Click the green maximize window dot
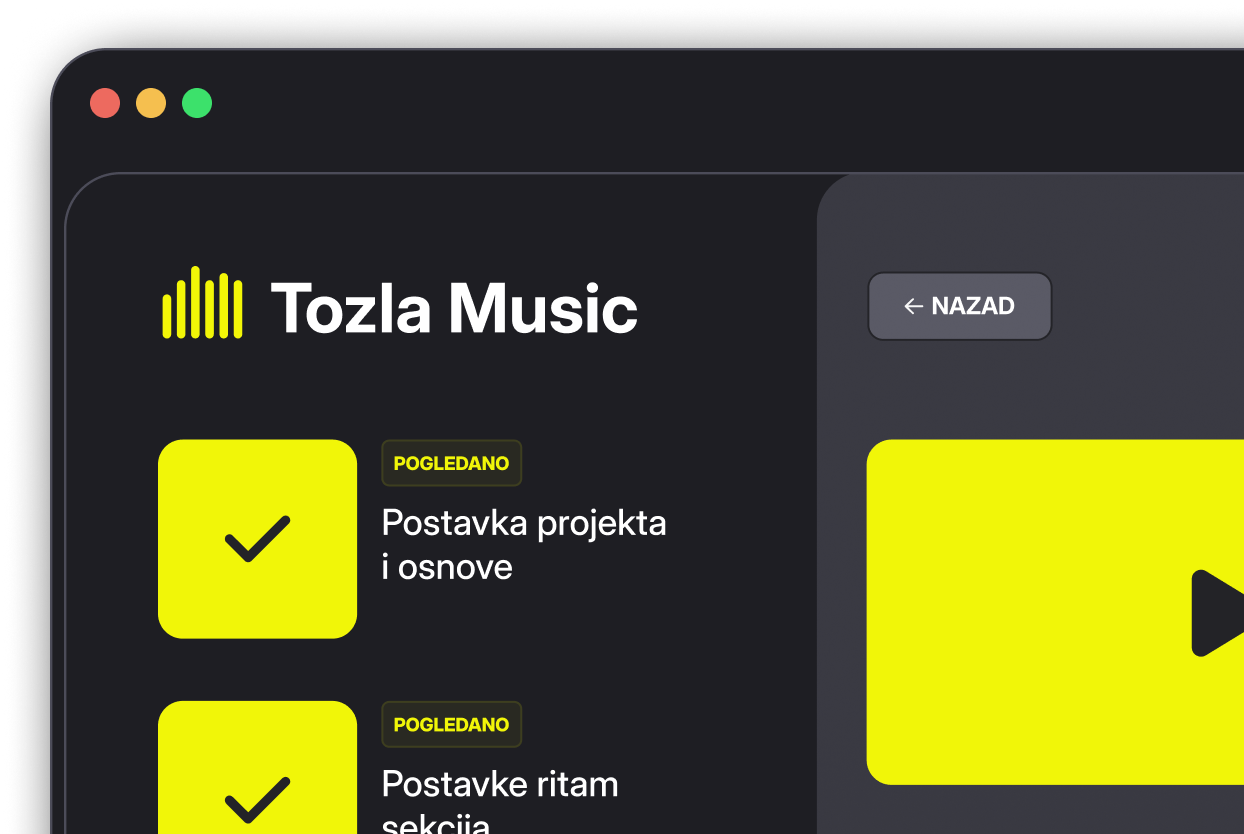 197,103
